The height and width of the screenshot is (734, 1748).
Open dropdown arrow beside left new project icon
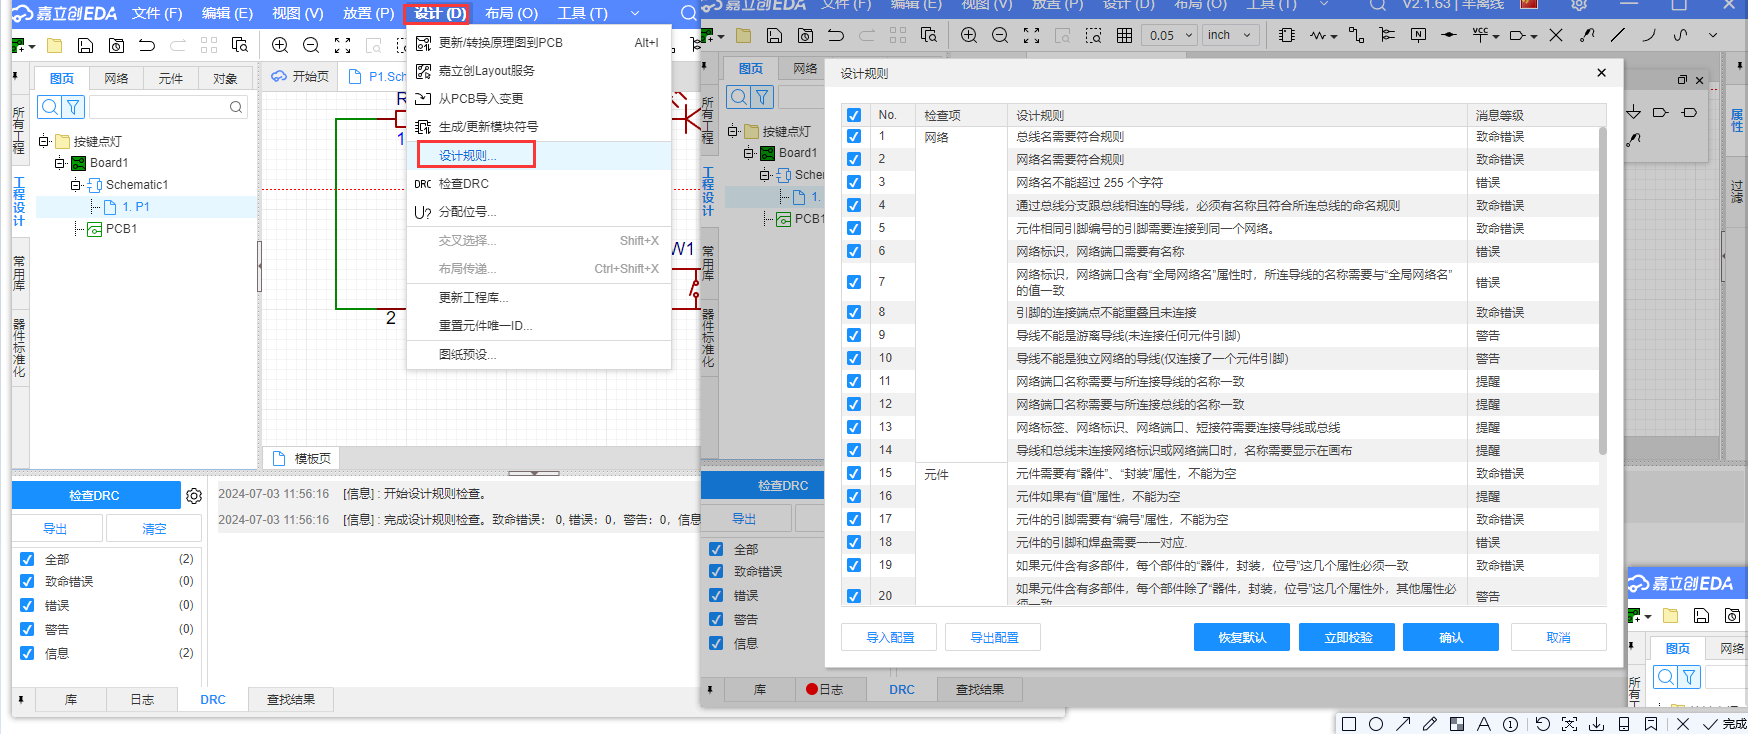coord(32,46)
